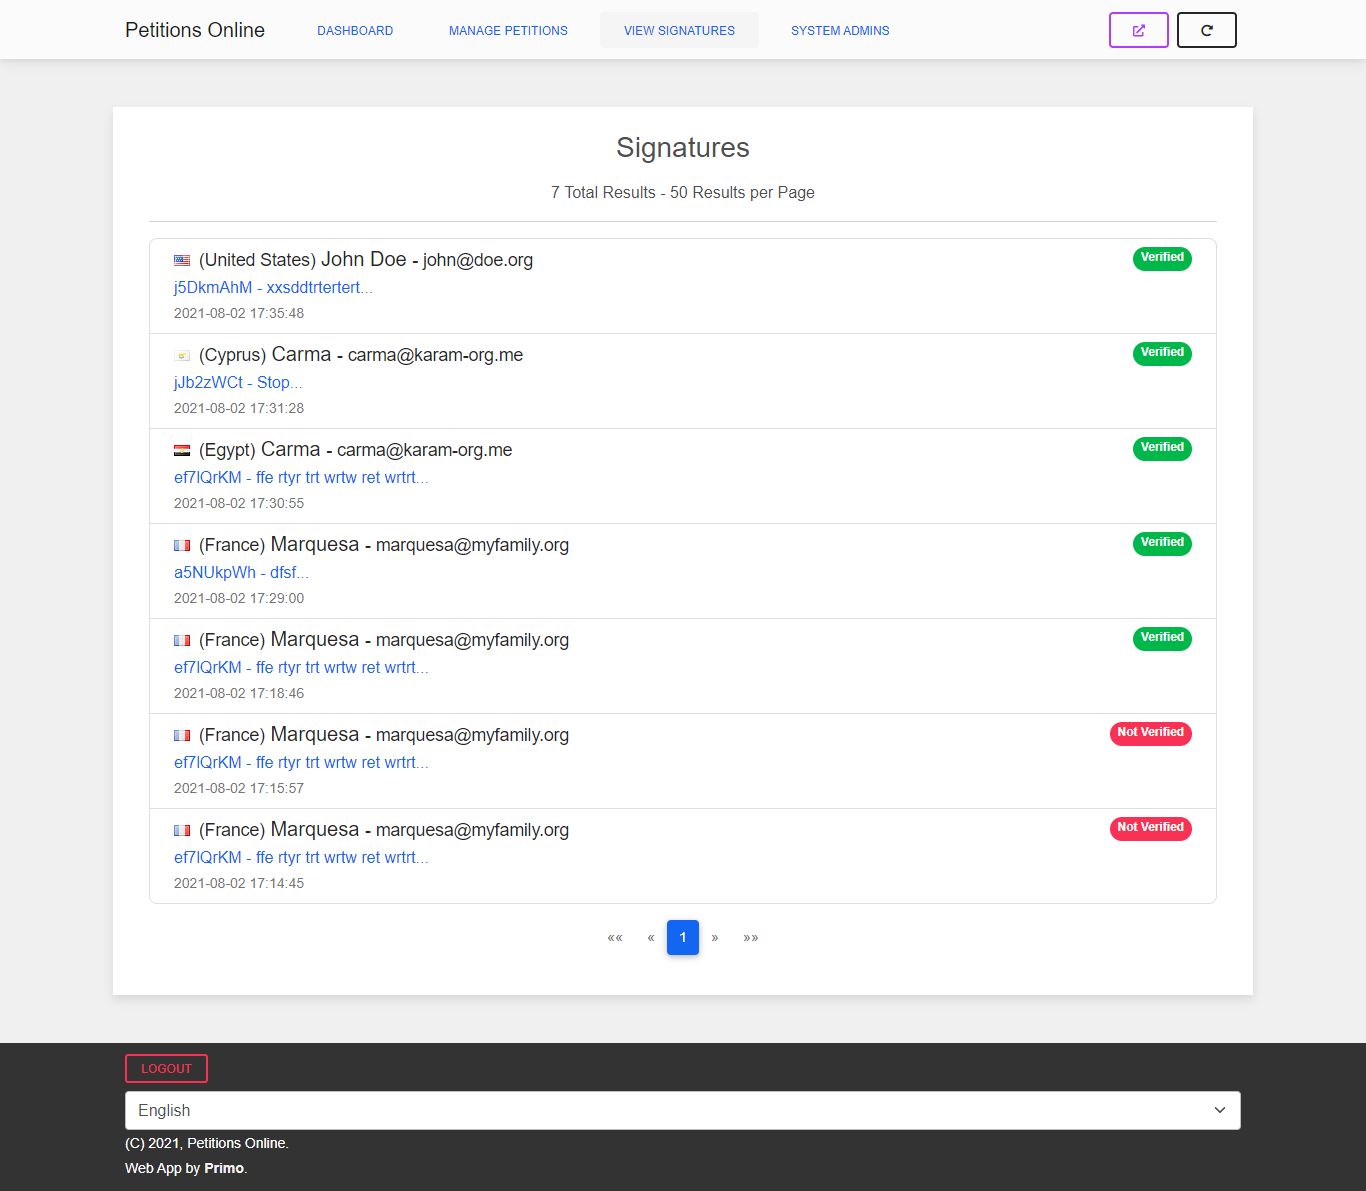This screenshot has height=1191, width=1366.
Task: Open the Dashboard tab
Action: (x=355, y=30)
